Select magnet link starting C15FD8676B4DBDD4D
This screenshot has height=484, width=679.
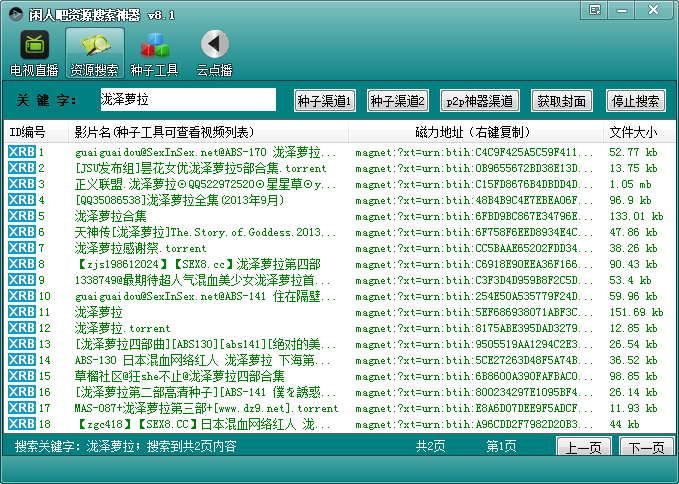(x=474, y=184)
